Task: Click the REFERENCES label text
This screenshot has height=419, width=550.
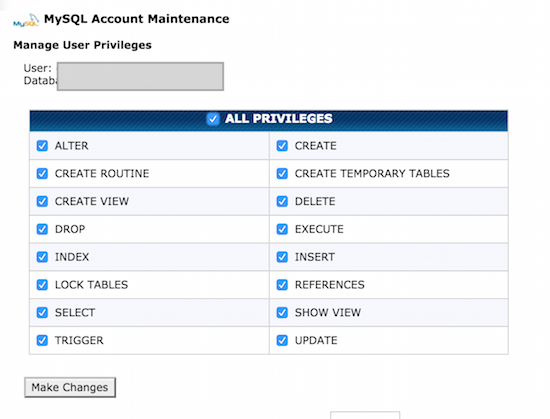Action: 330,284
